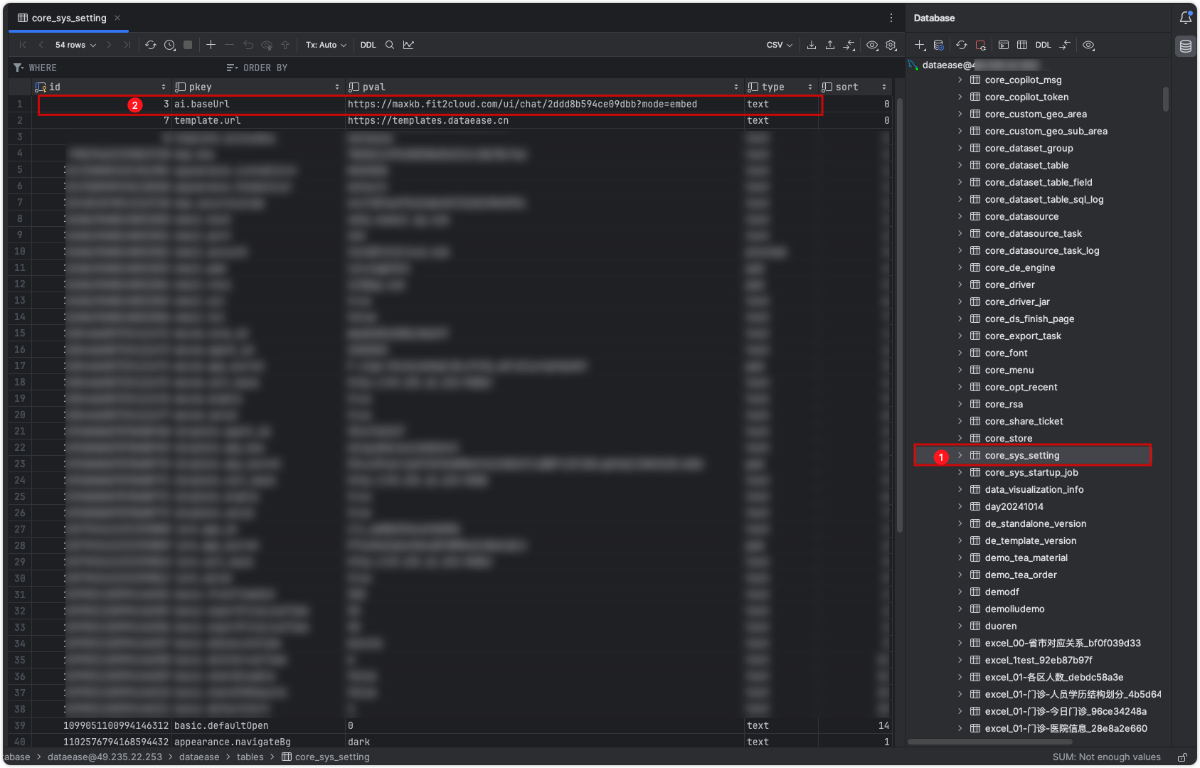Deactivate the connection with the red stop icon
The width and height of the screenshot is (1200, 768).
point(981,45)
